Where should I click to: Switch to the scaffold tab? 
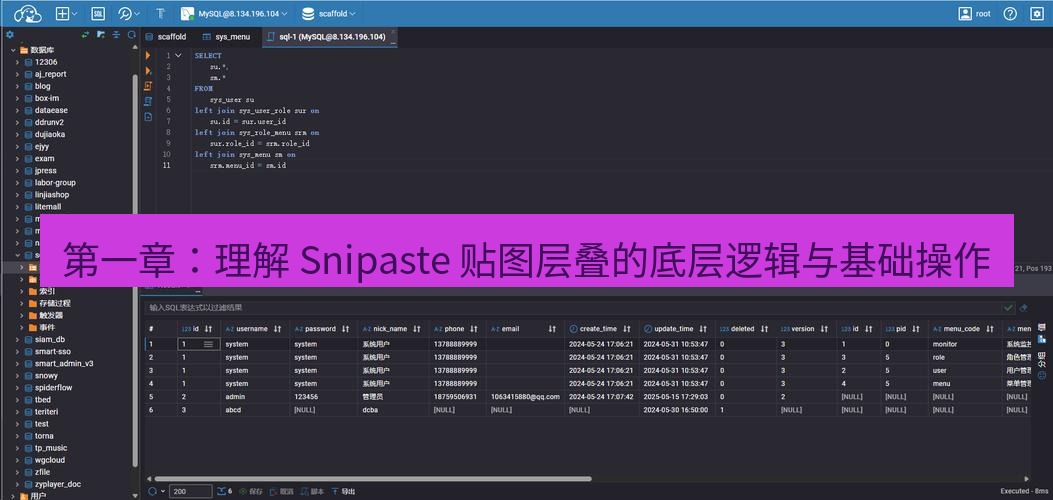165,37
